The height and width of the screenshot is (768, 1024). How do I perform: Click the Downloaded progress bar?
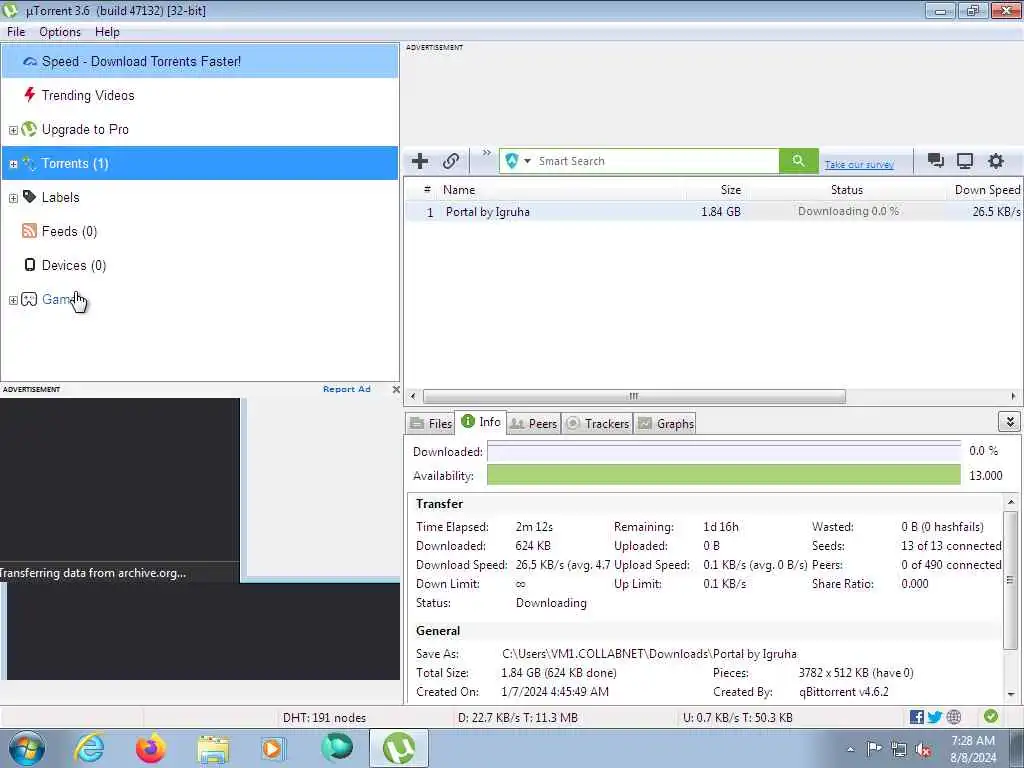(724, 451)
